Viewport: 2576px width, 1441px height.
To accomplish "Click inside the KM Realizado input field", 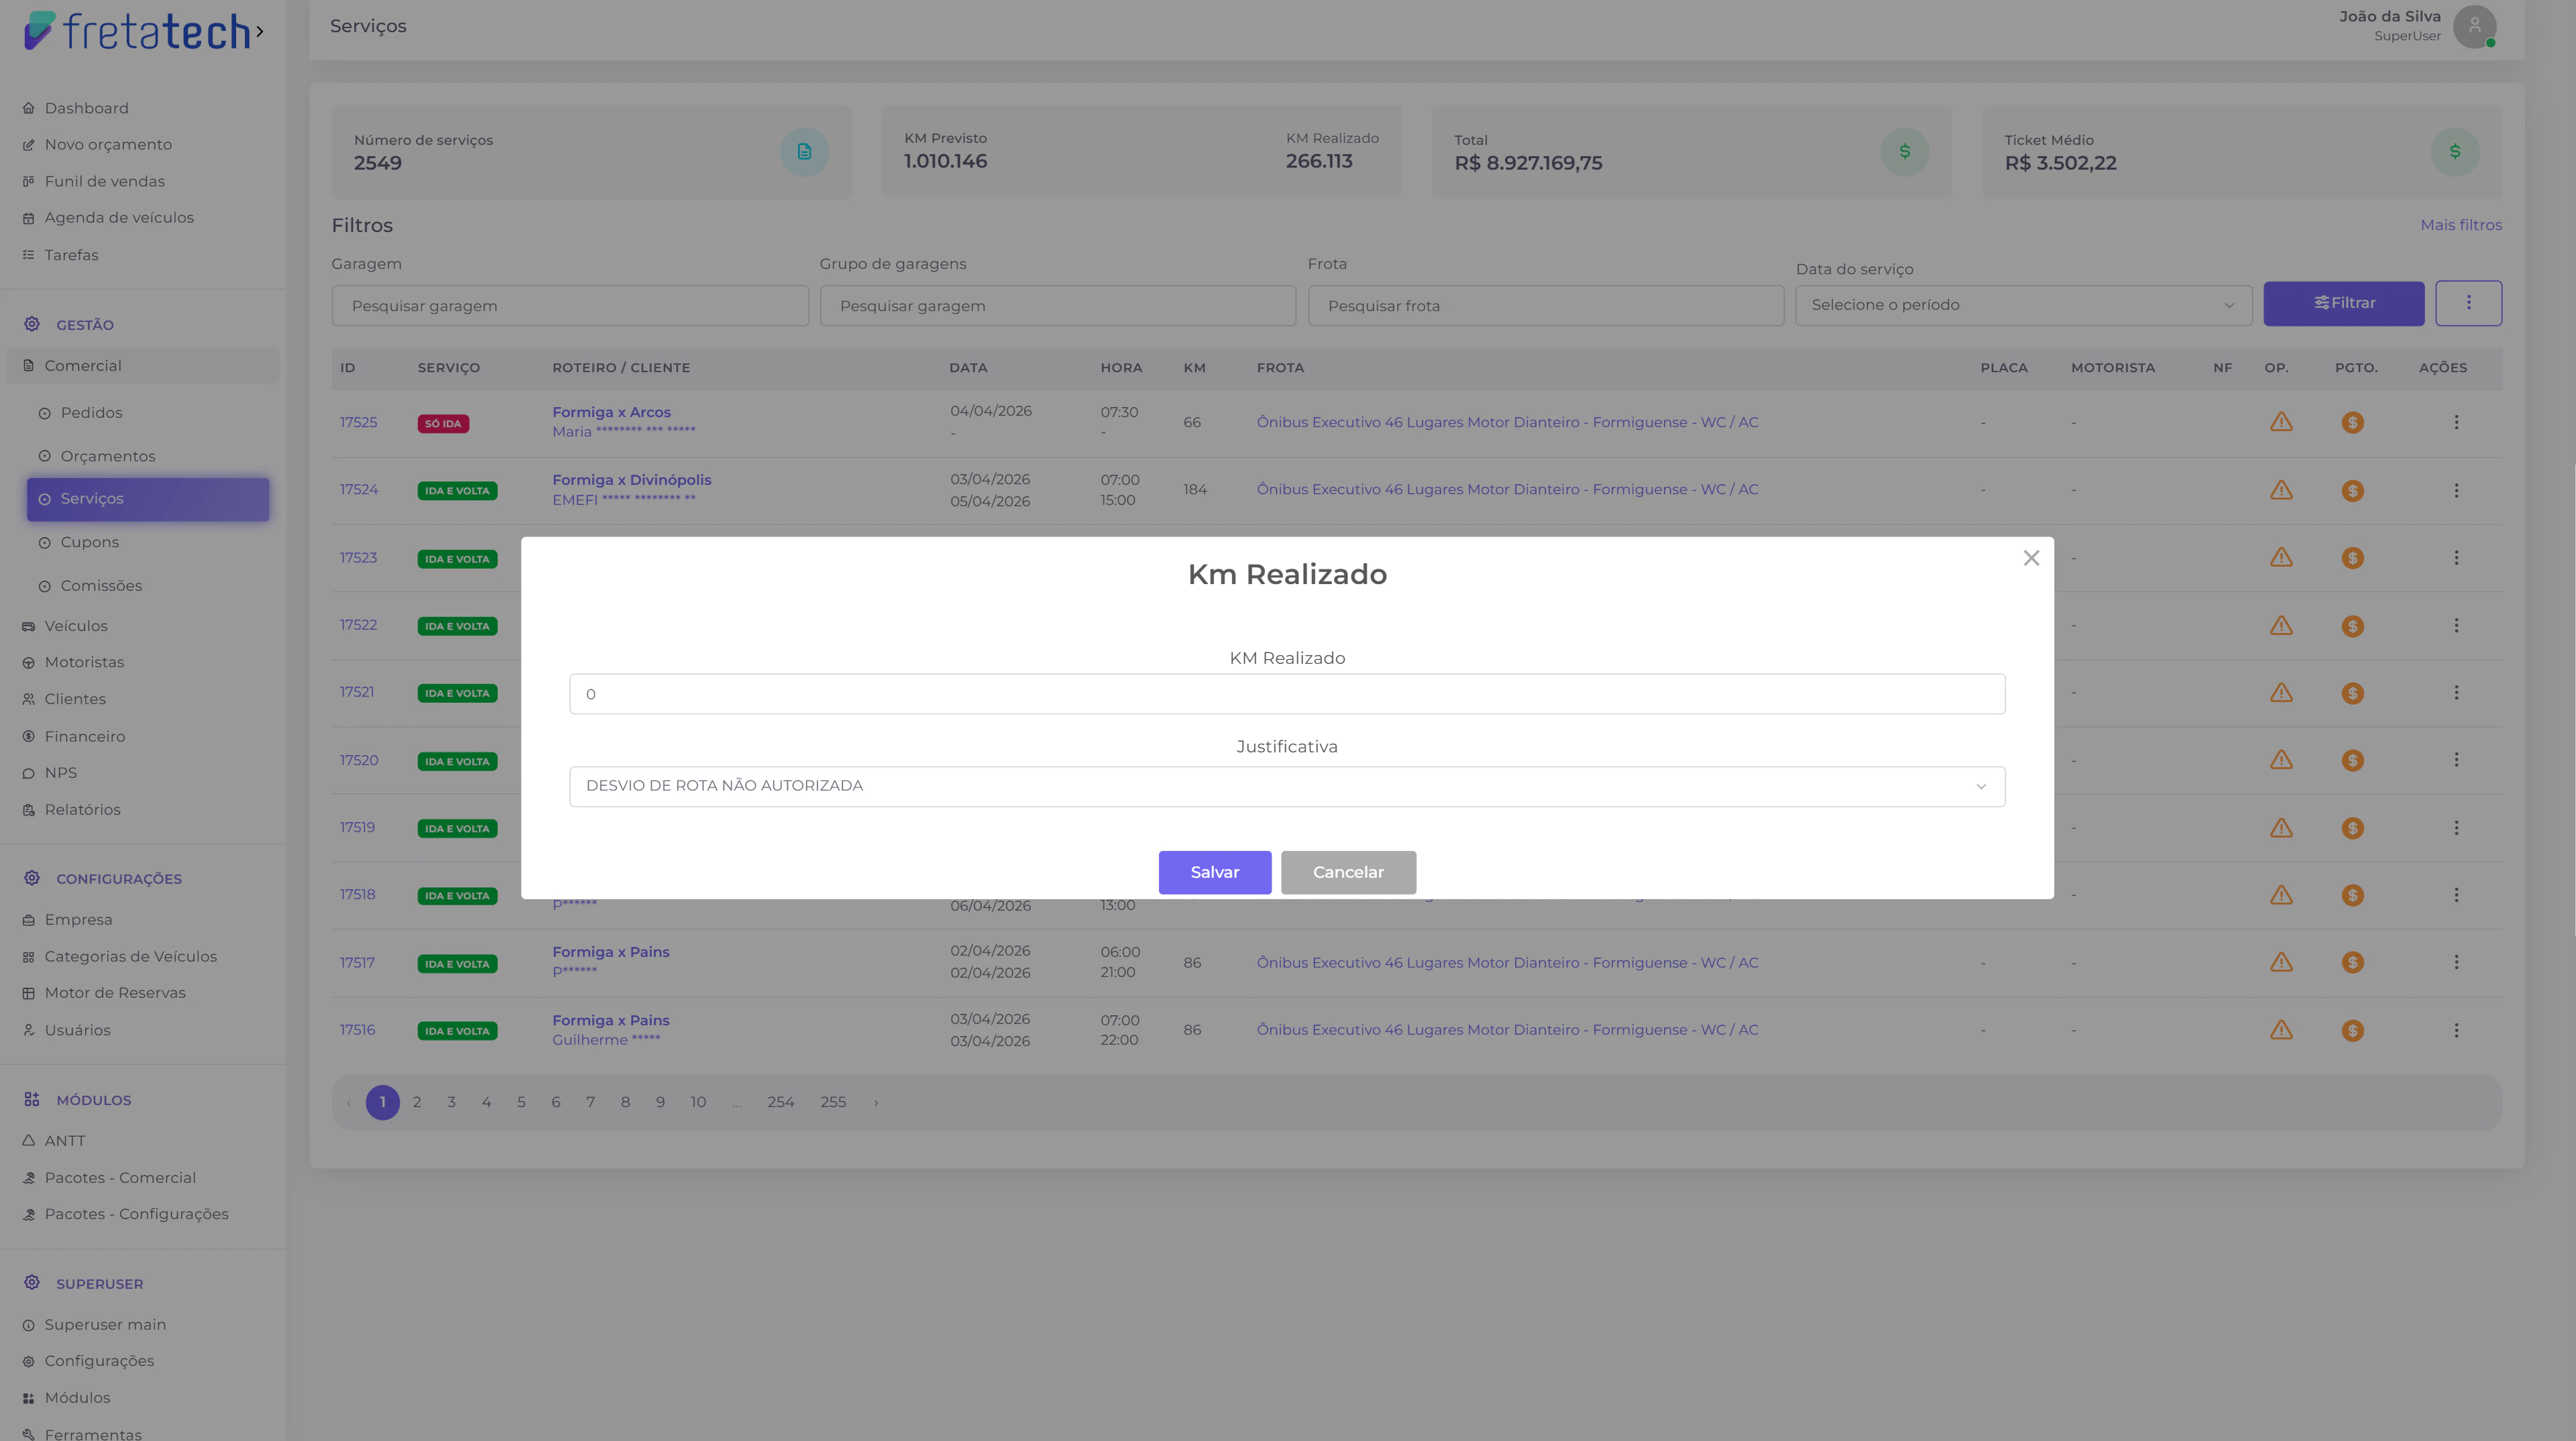I will [x=1286, y=693].
